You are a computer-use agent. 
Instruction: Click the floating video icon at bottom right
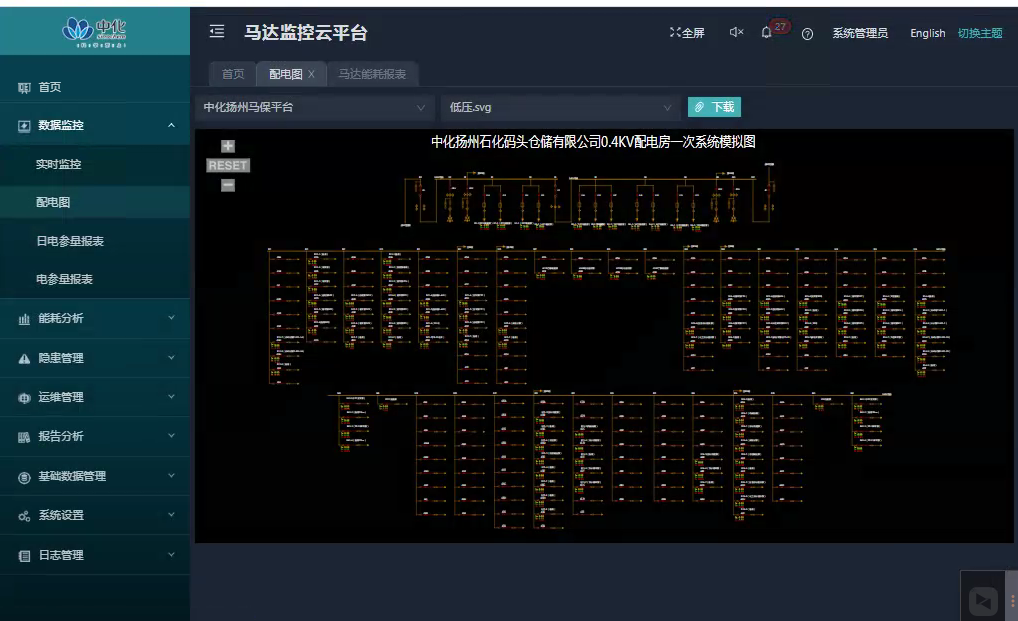click(x=983, y=601)
